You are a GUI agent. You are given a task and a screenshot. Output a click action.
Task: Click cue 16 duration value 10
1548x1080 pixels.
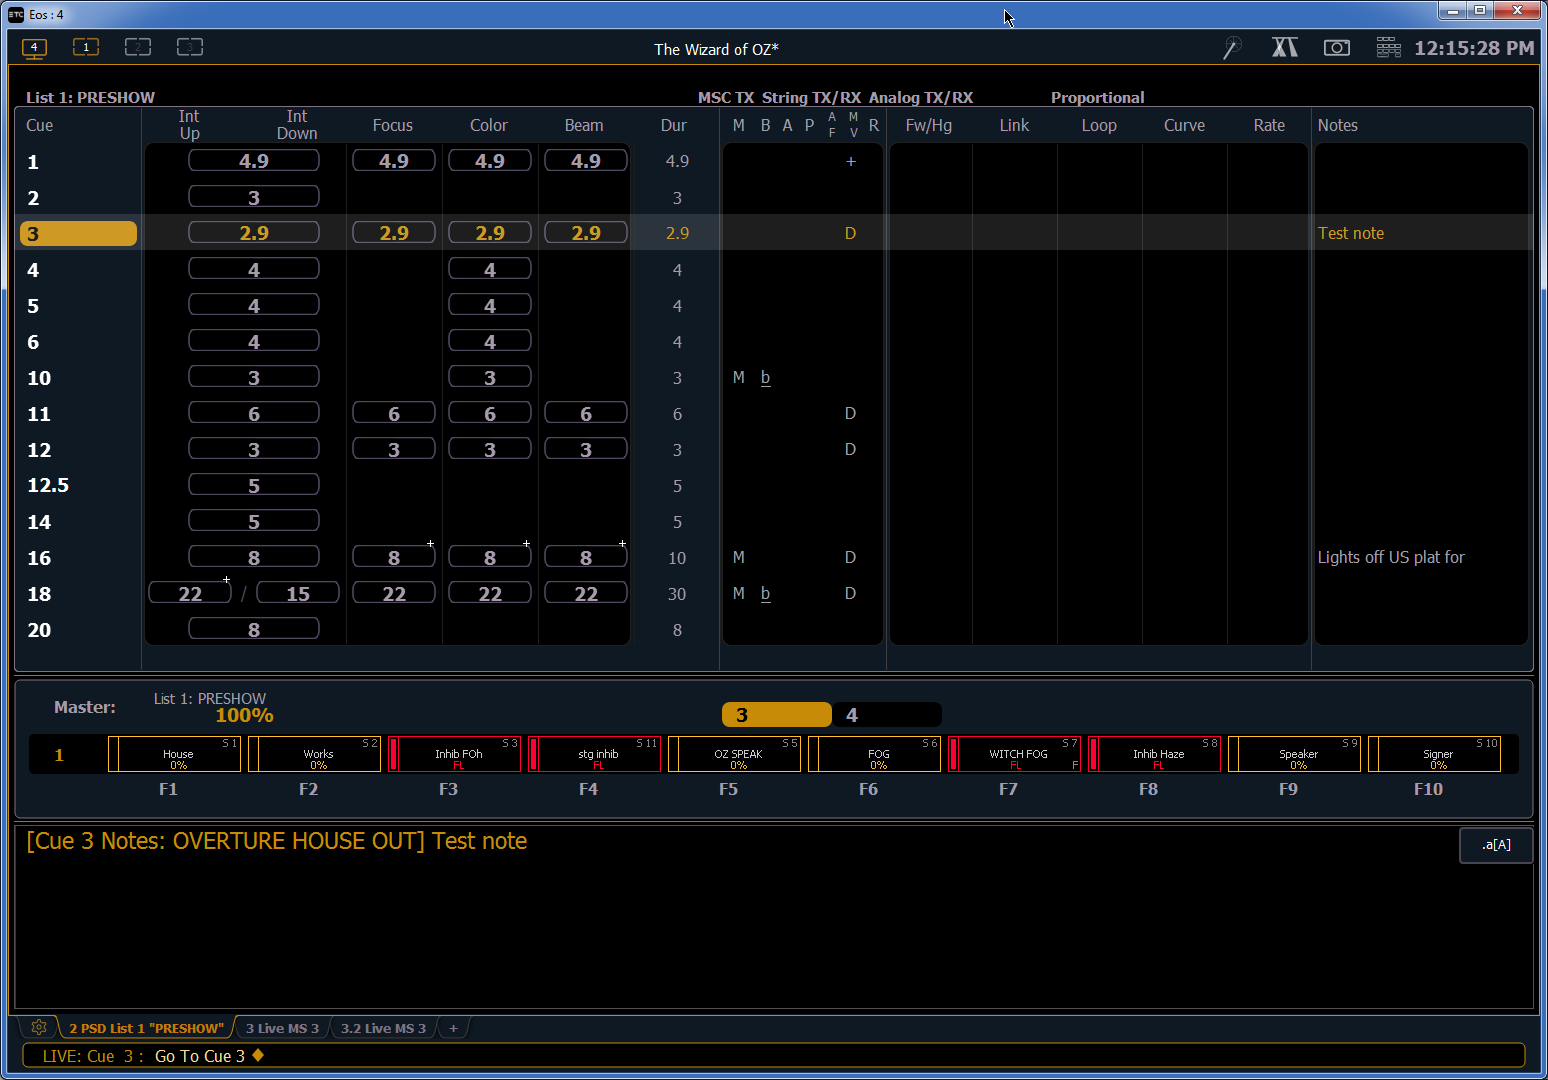click(677, 558)
